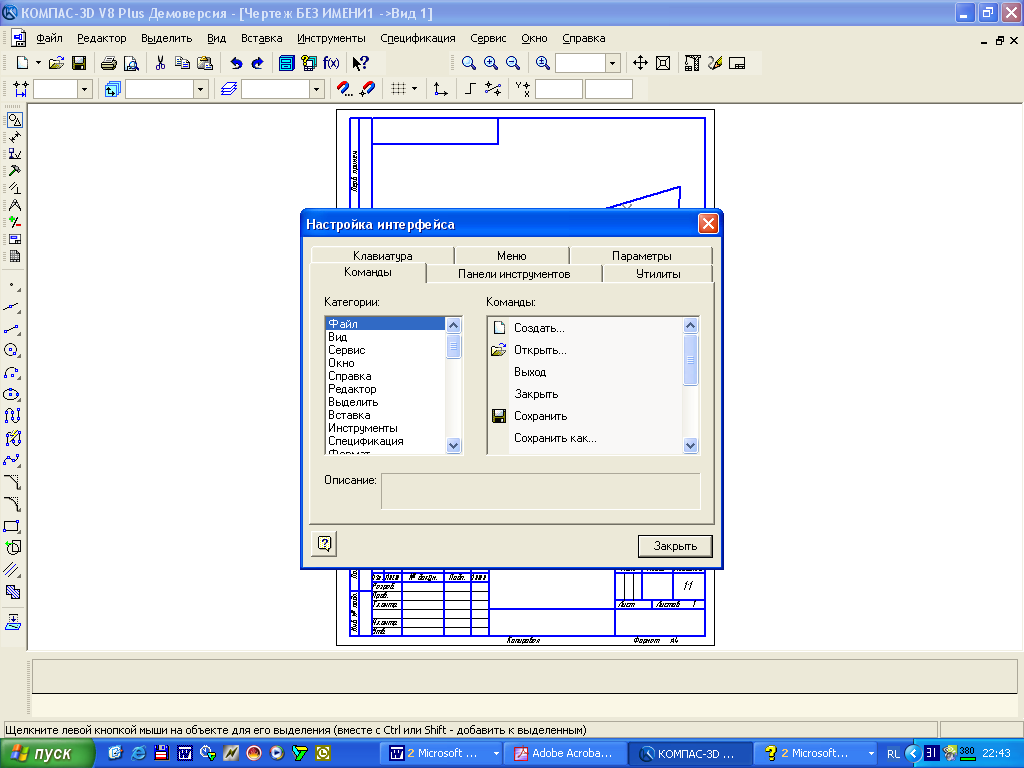Viewport: 1024px width, 768px height.
Task: Click the Open file icon in main toolbar
Action: pyautogui.click(x=57, y=63)
